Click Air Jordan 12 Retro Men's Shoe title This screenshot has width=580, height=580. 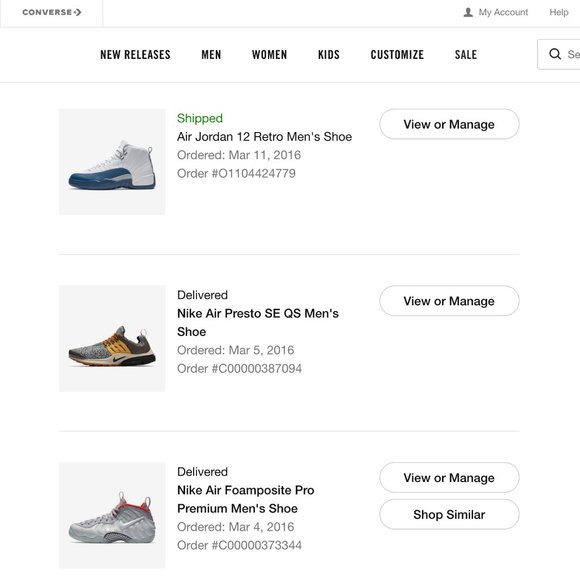[x=264, y=136]
